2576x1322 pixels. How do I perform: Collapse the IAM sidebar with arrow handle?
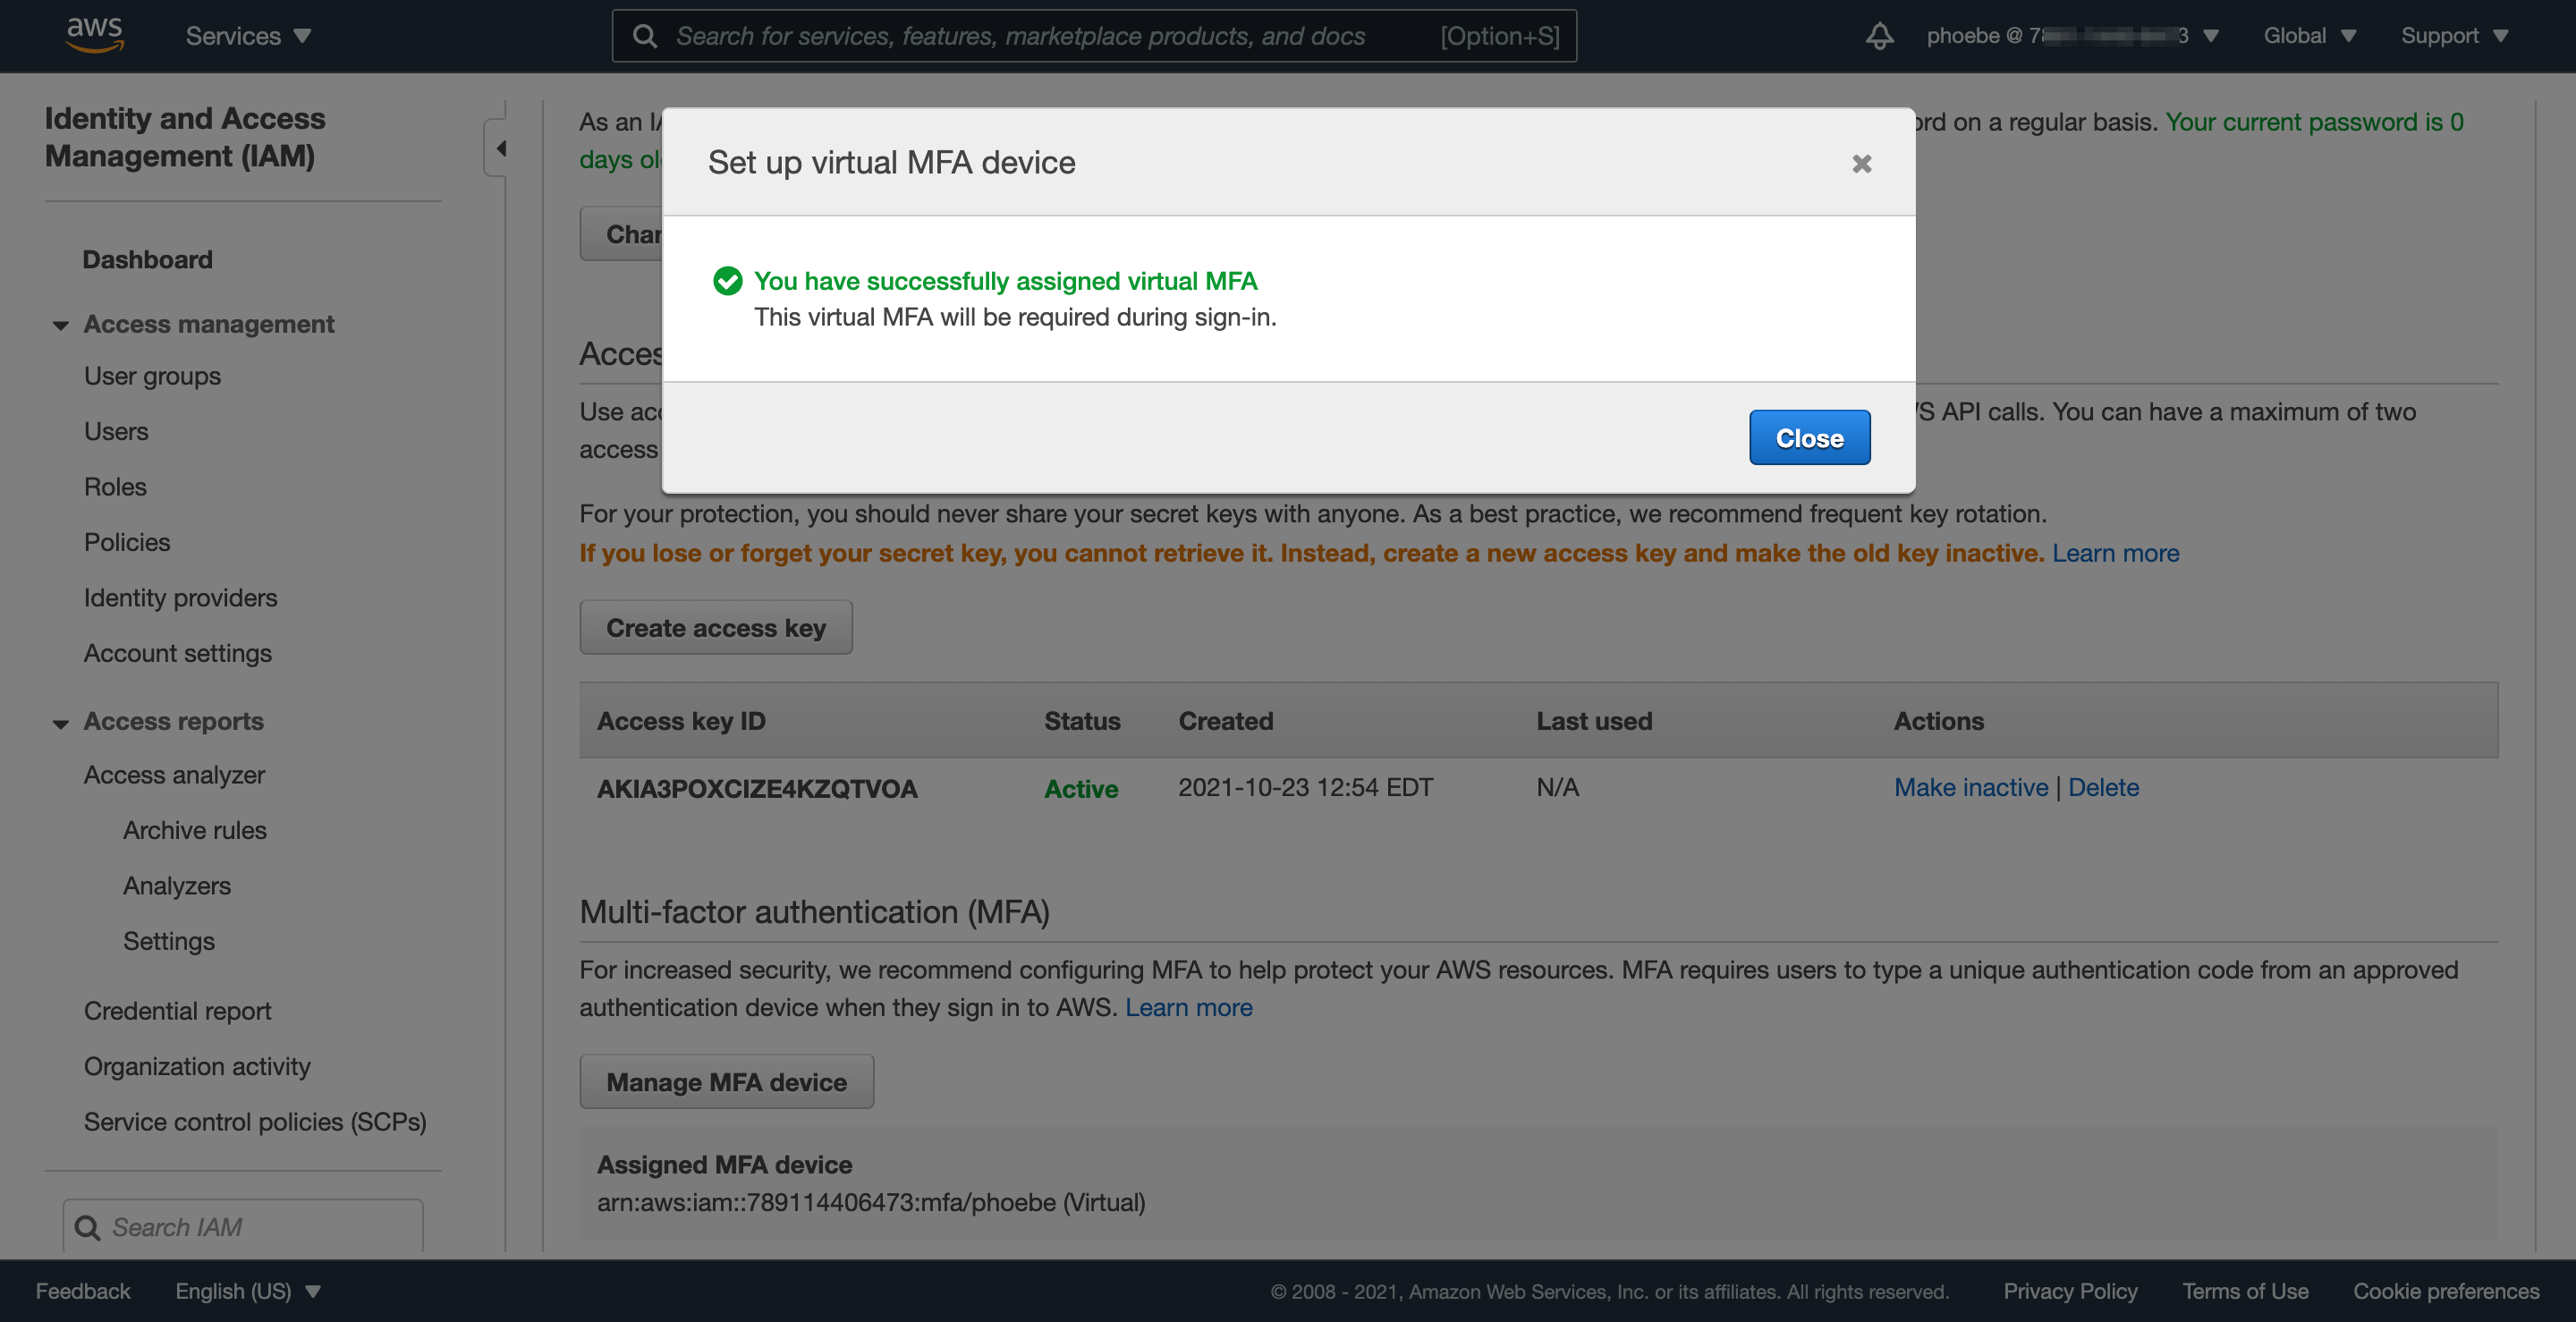pyautogui.click(x=497, y=148)
